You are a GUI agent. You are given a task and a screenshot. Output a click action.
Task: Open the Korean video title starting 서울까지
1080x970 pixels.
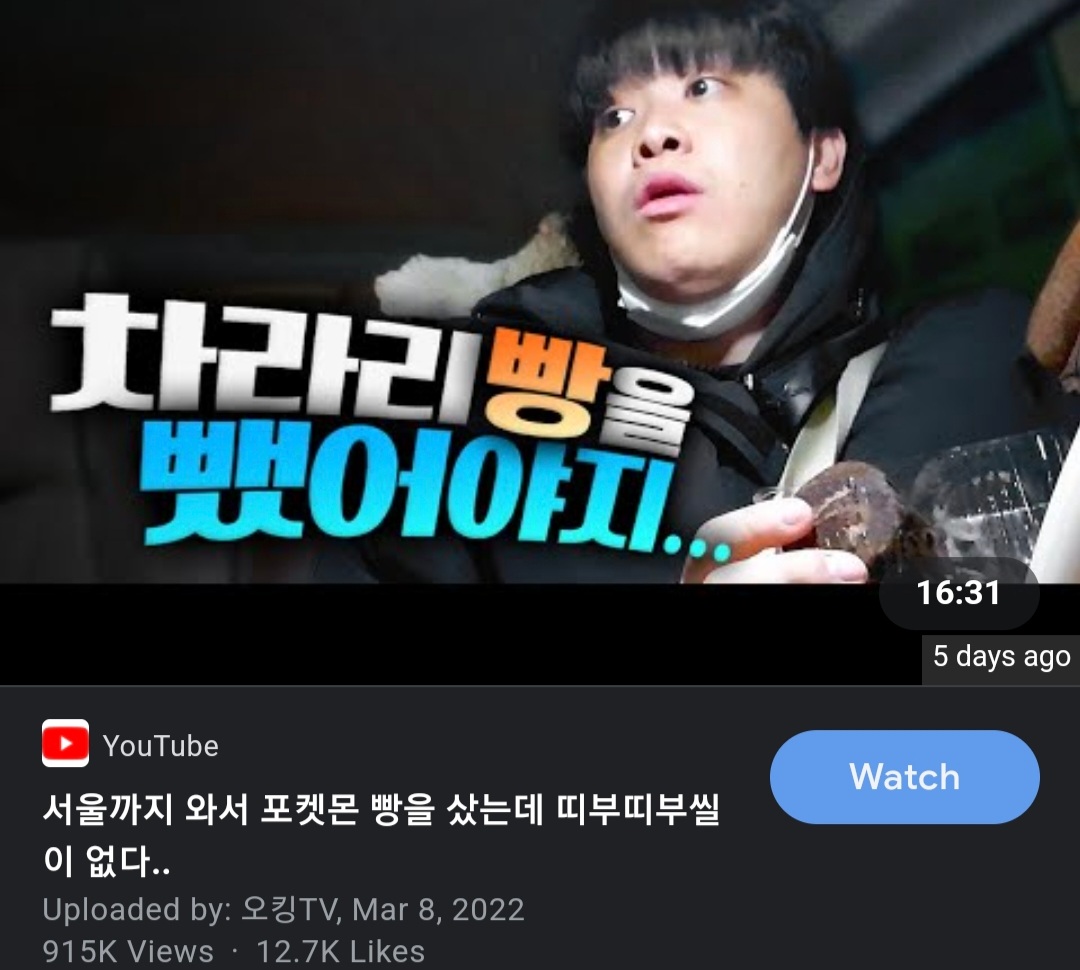click(381, 836)
